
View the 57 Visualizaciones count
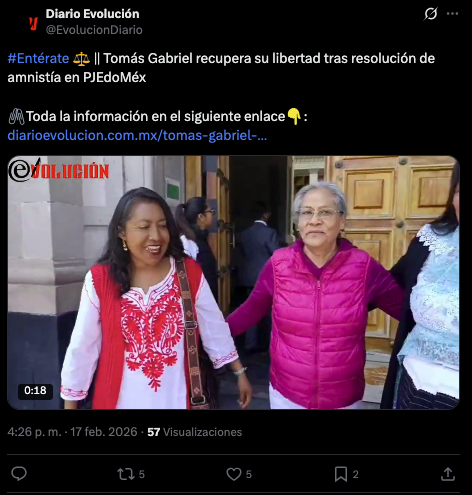(x=195, y=432)
